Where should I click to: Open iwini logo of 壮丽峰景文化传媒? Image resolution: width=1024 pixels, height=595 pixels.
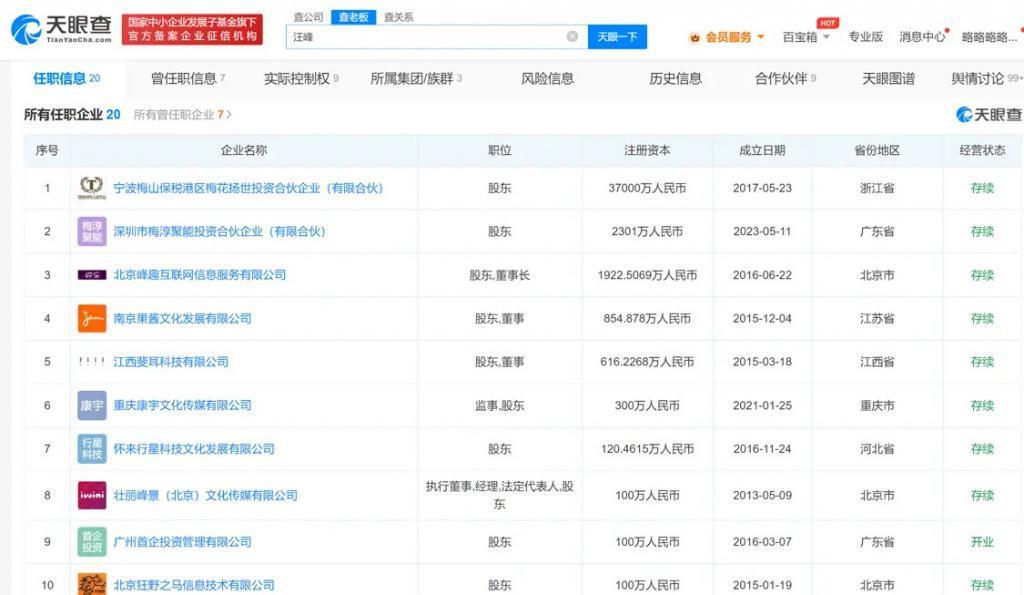[92, 495]
